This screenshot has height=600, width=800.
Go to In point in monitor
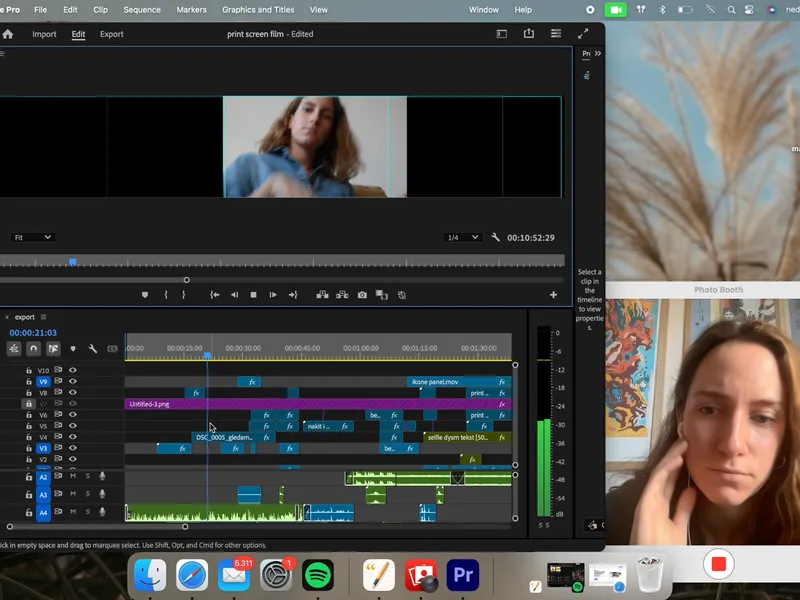(215, 295)
